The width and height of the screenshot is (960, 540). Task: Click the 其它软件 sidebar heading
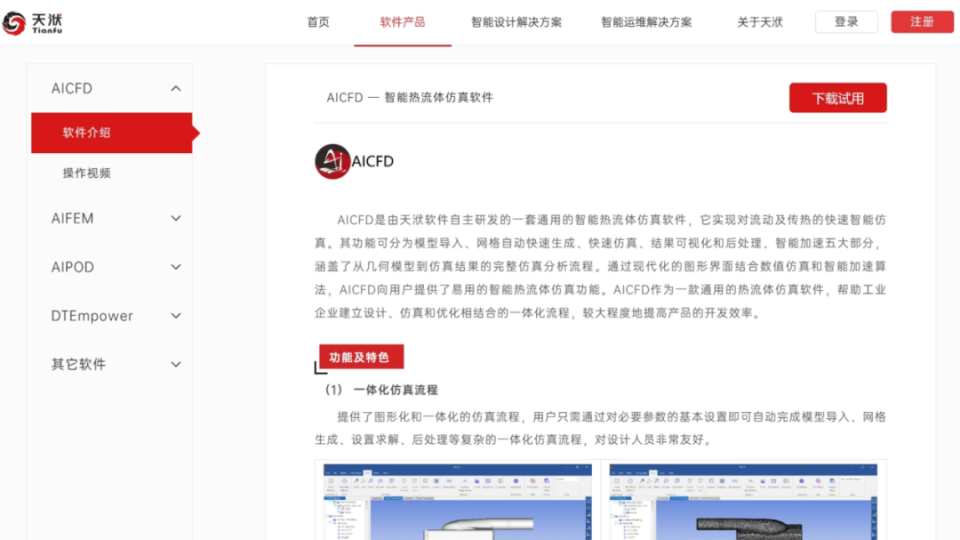click(78, 364)
